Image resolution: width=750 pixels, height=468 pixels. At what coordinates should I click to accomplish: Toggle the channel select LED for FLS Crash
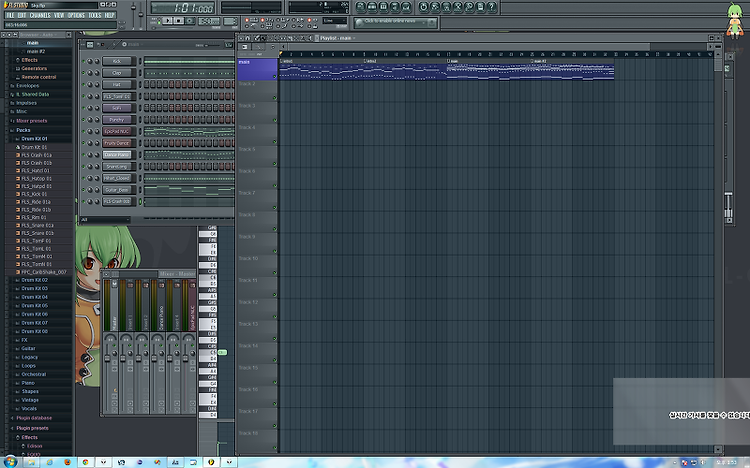pos(140,201)
